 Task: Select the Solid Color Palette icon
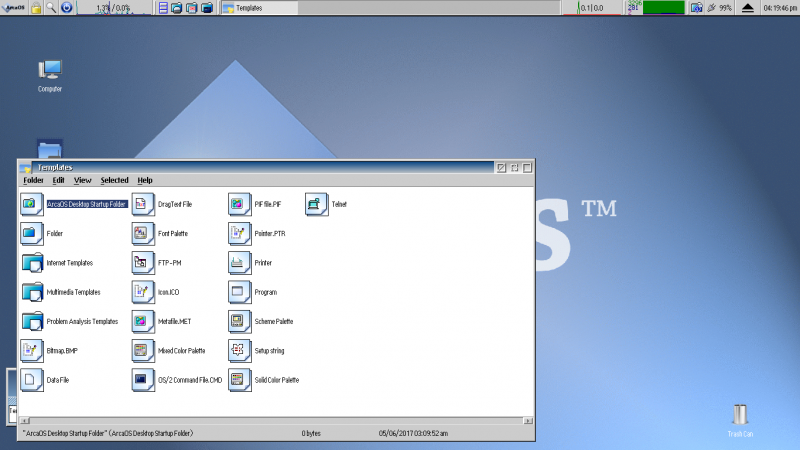coord(238,380)
